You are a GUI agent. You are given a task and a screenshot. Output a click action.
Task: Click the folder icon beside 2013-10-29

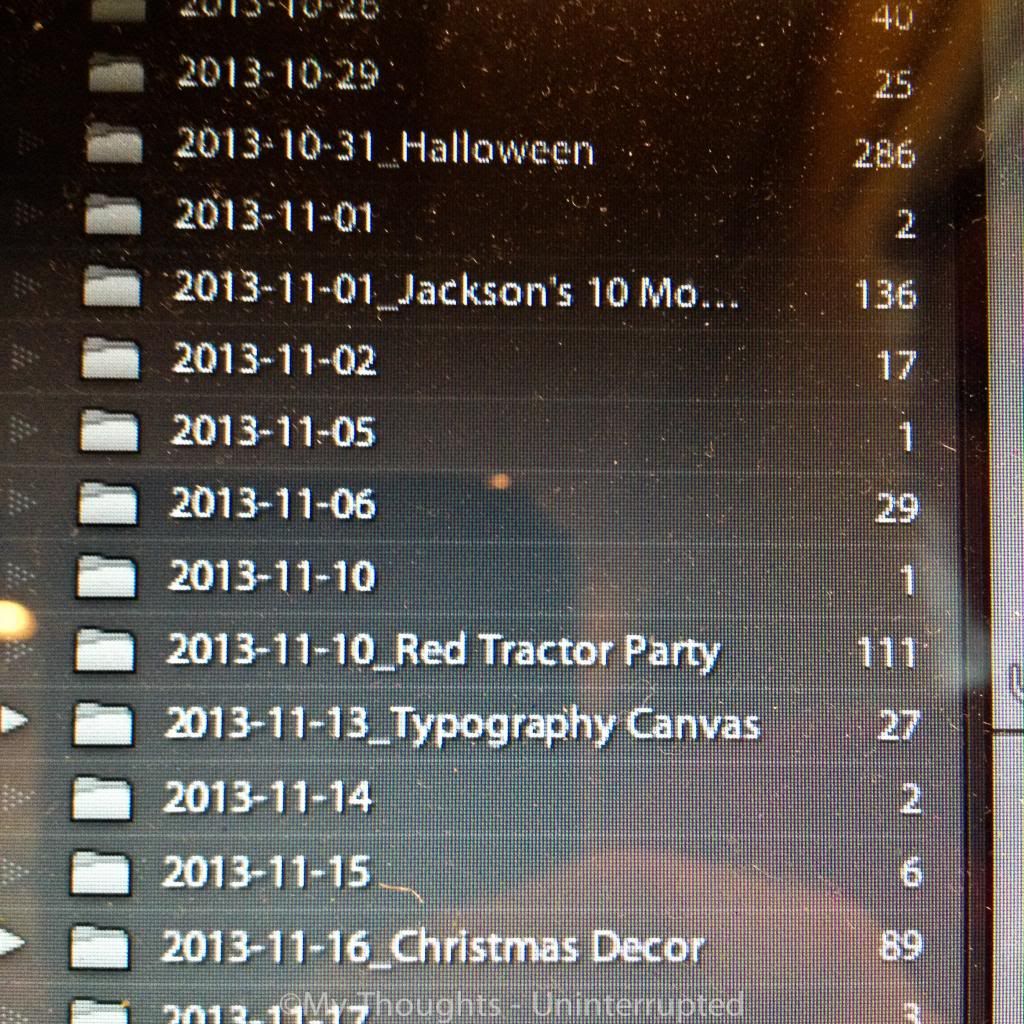click(116, 72)
